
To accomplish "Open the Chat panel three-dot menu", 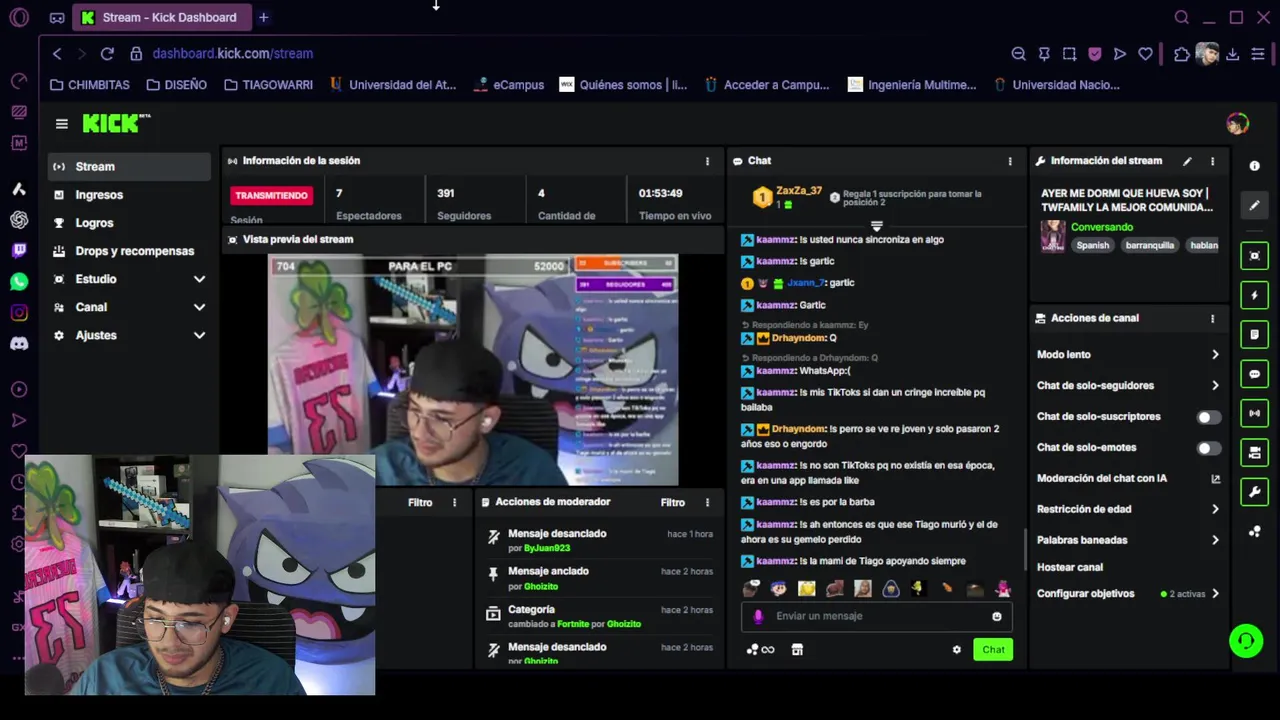I will pos(1010,161).
